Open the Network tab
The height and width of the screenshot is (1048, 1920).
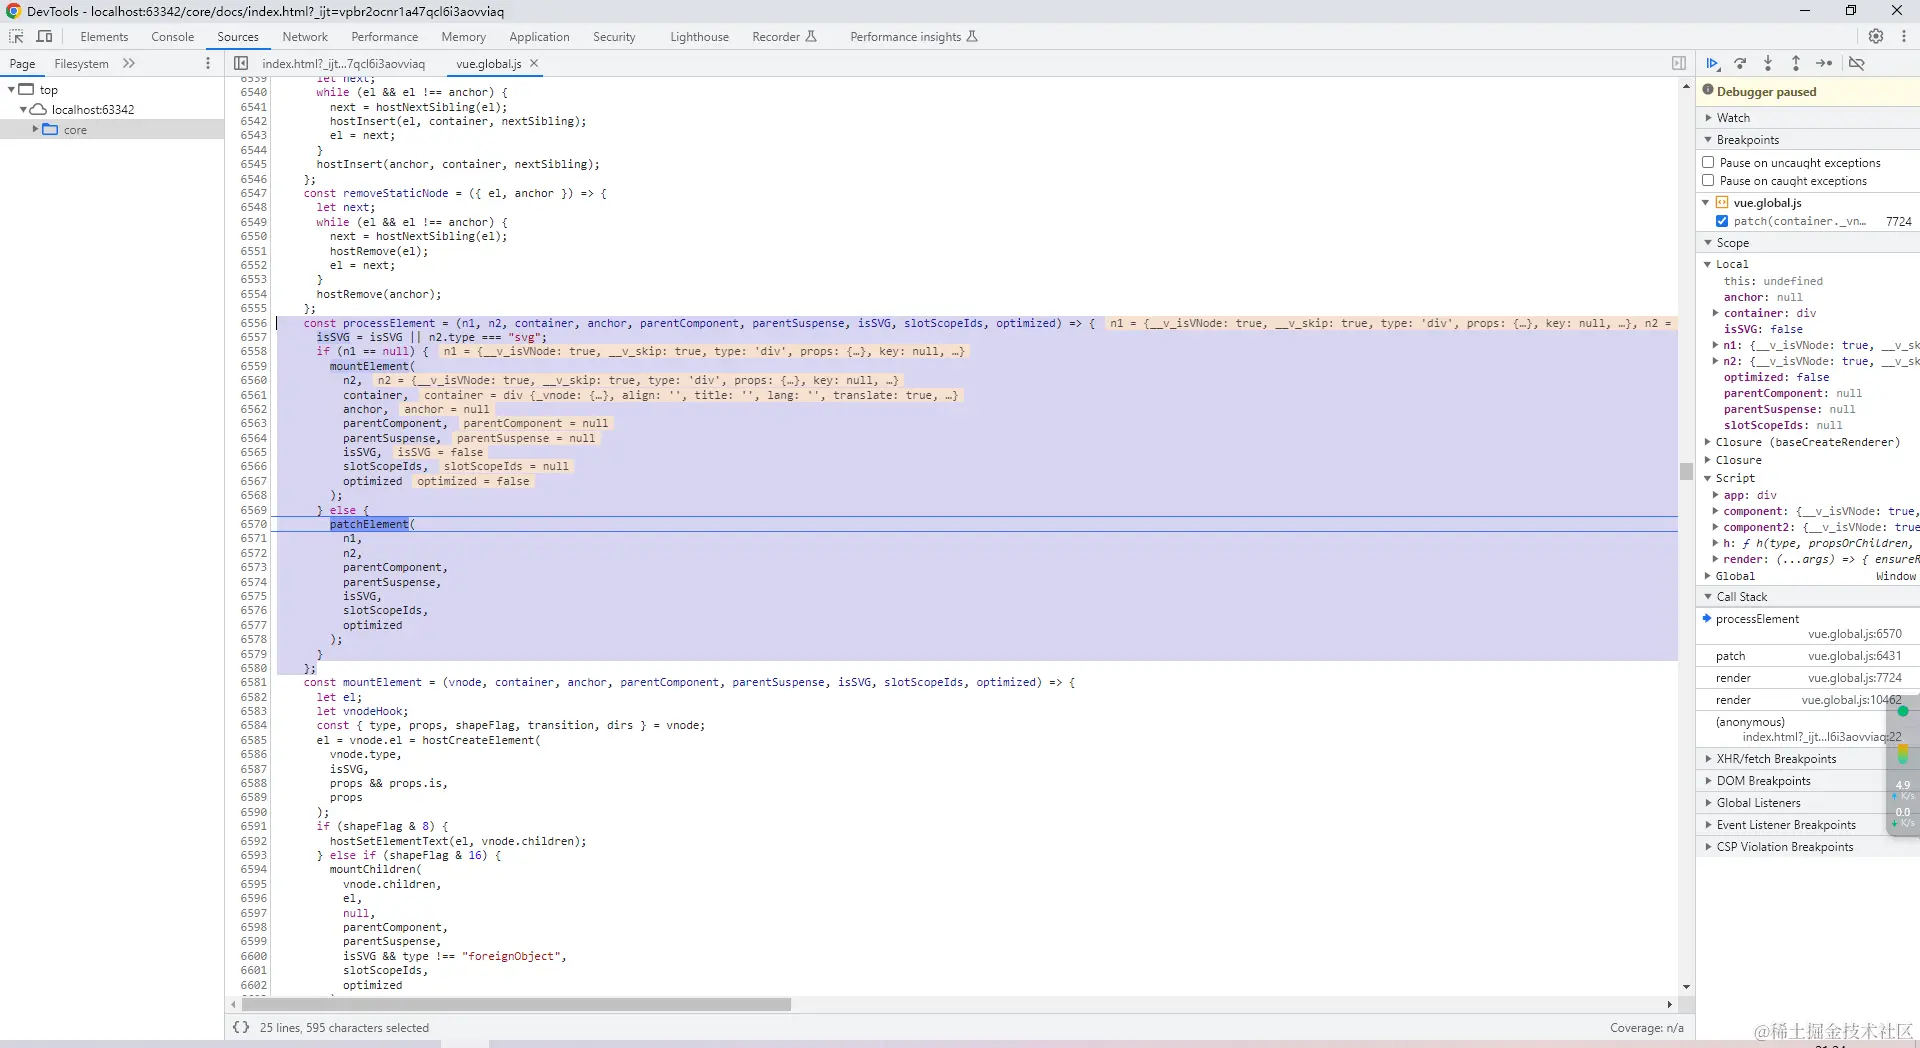pyautogui.click(x=305, y=37)
